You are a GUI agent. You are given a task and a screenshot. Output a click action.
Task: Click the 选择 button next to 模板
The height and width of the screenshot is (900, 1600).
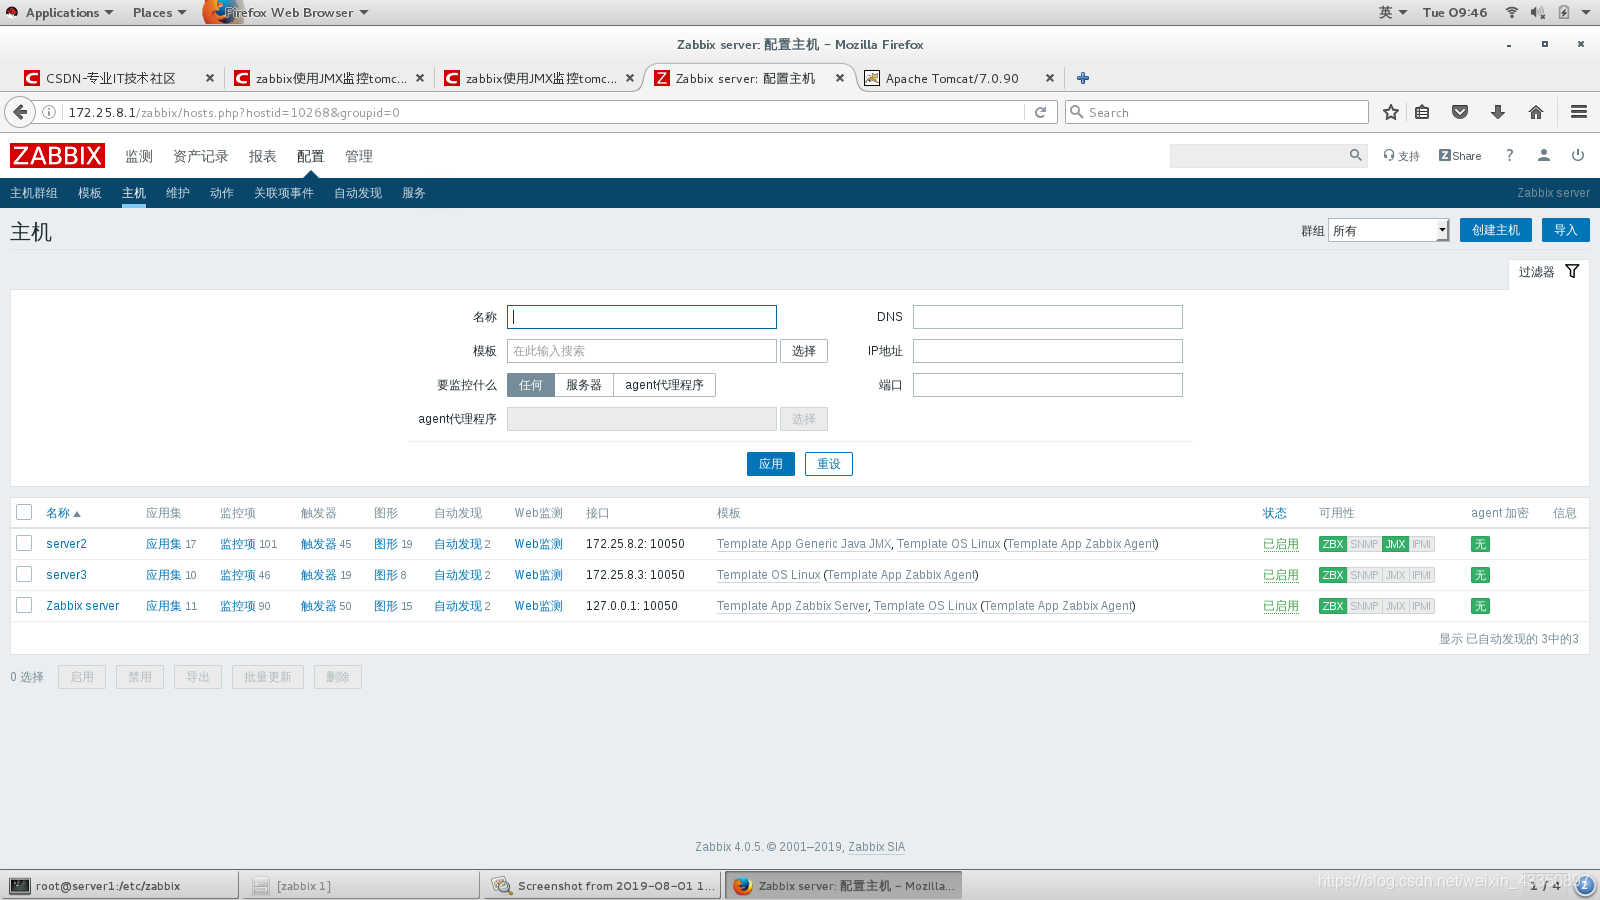click(804, 351)
